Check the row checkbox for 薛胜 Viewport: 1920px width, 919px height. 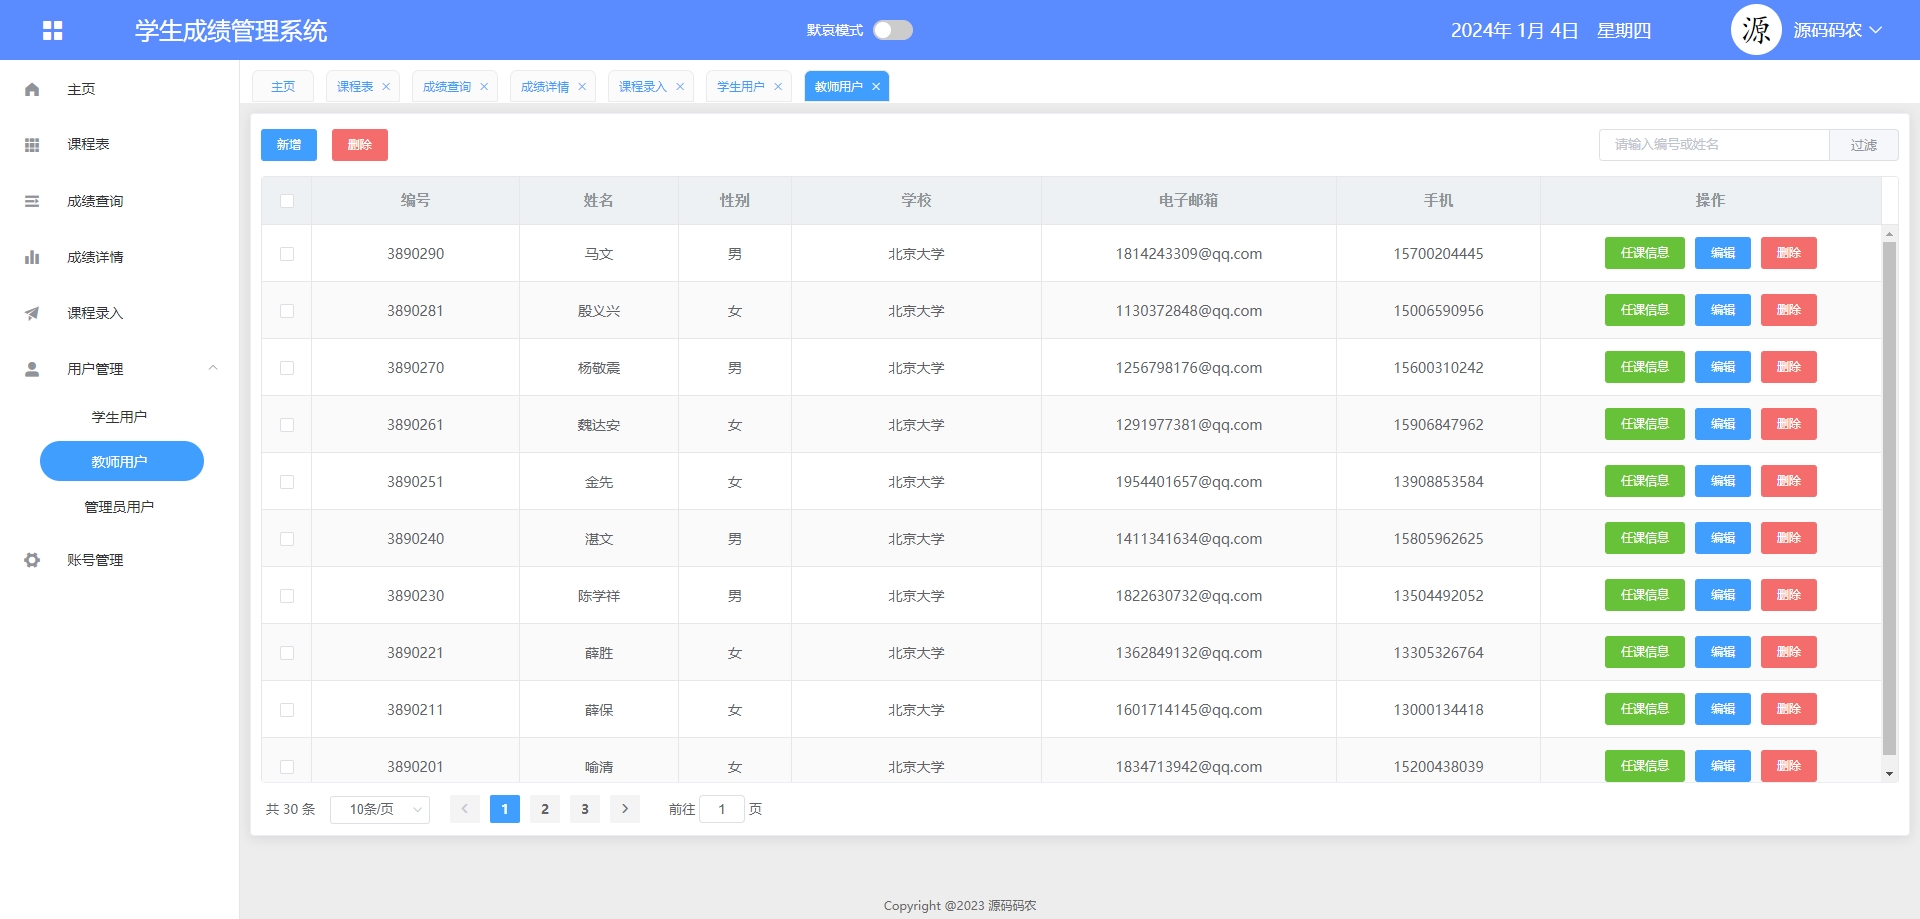coord(287,653)
